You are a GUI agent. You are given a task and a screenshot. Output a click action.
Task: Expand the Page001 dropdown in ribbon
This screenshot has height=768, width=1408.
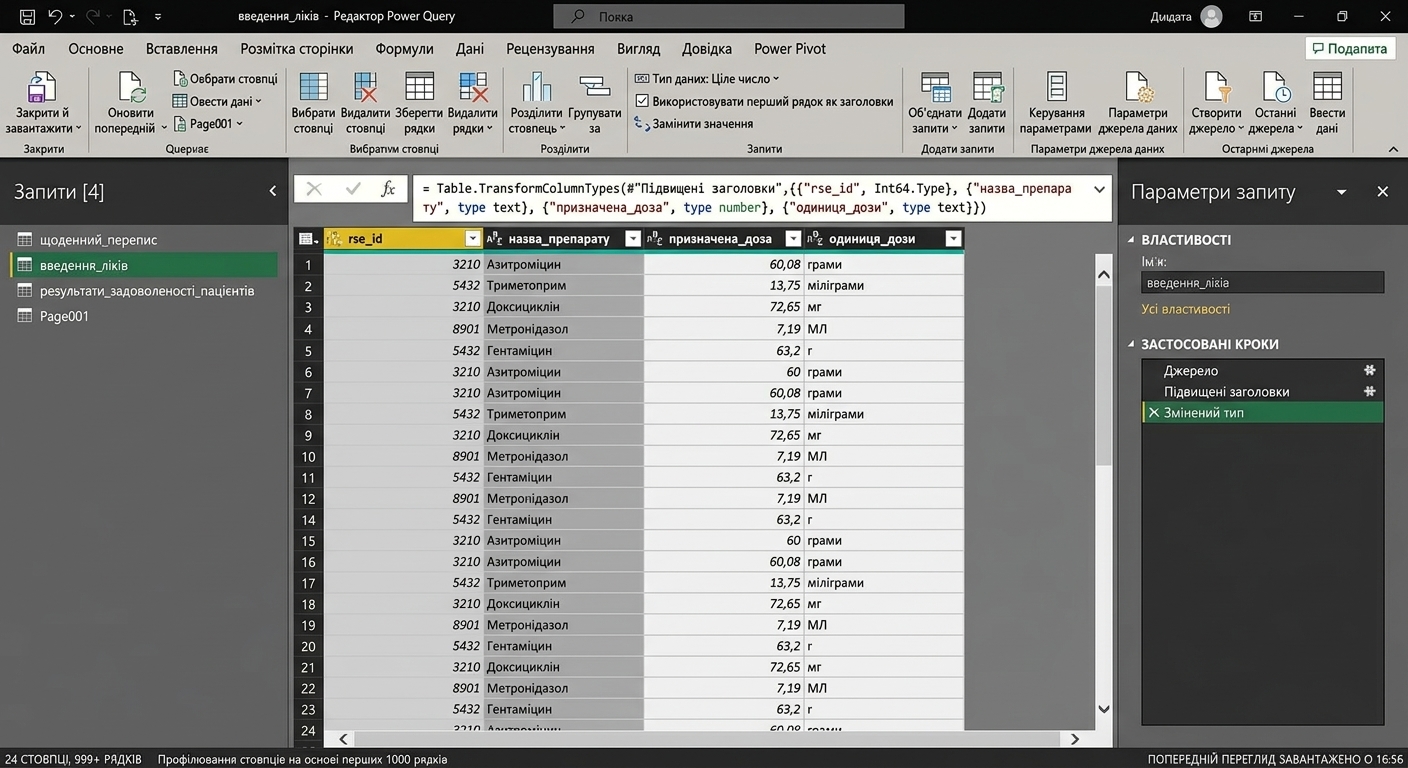(208, 124)
